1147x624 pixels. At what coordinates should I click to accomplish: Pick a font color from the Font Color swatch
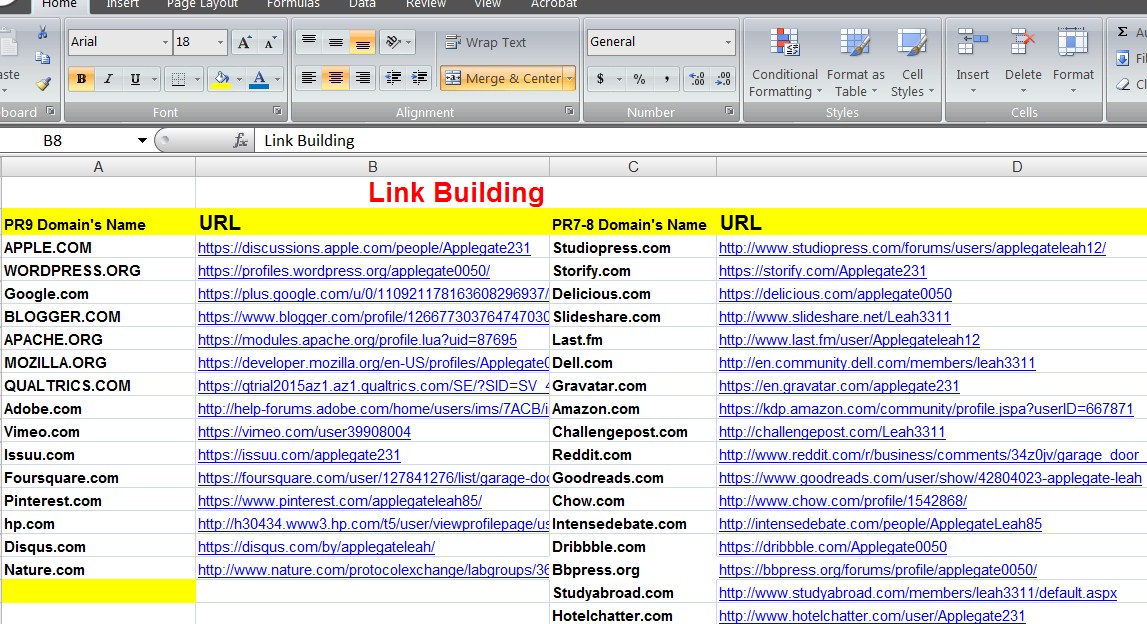coord(258,78)
